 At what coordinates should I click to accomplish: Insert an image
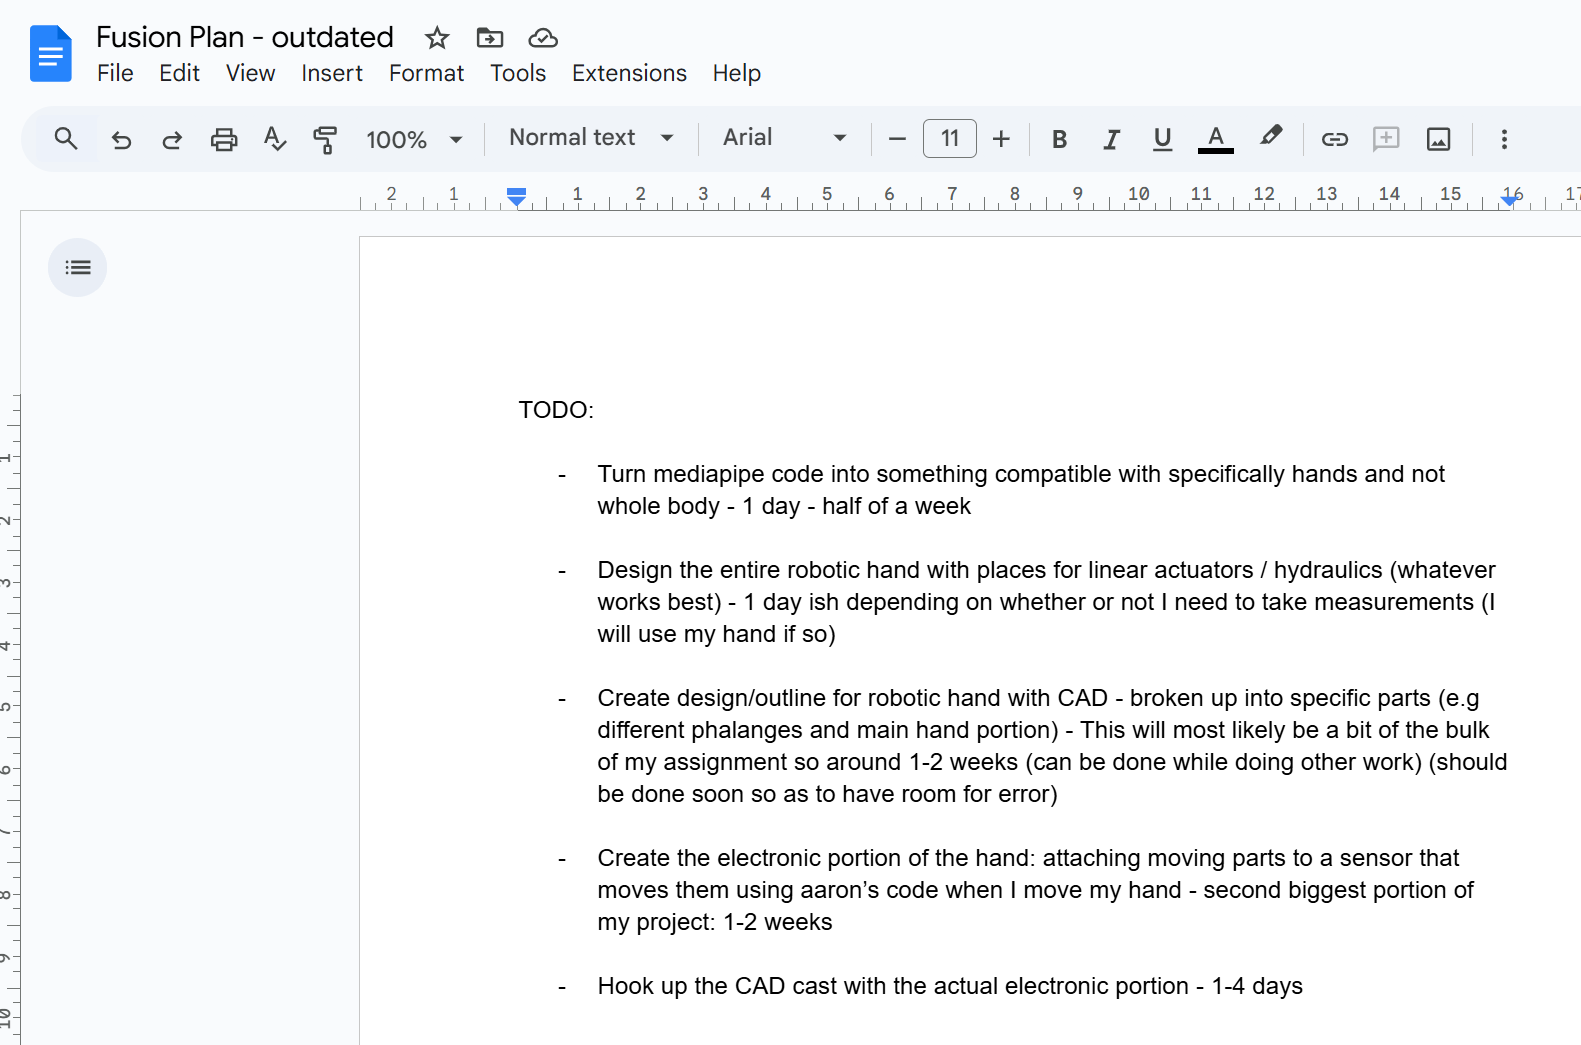(1438, 139)
